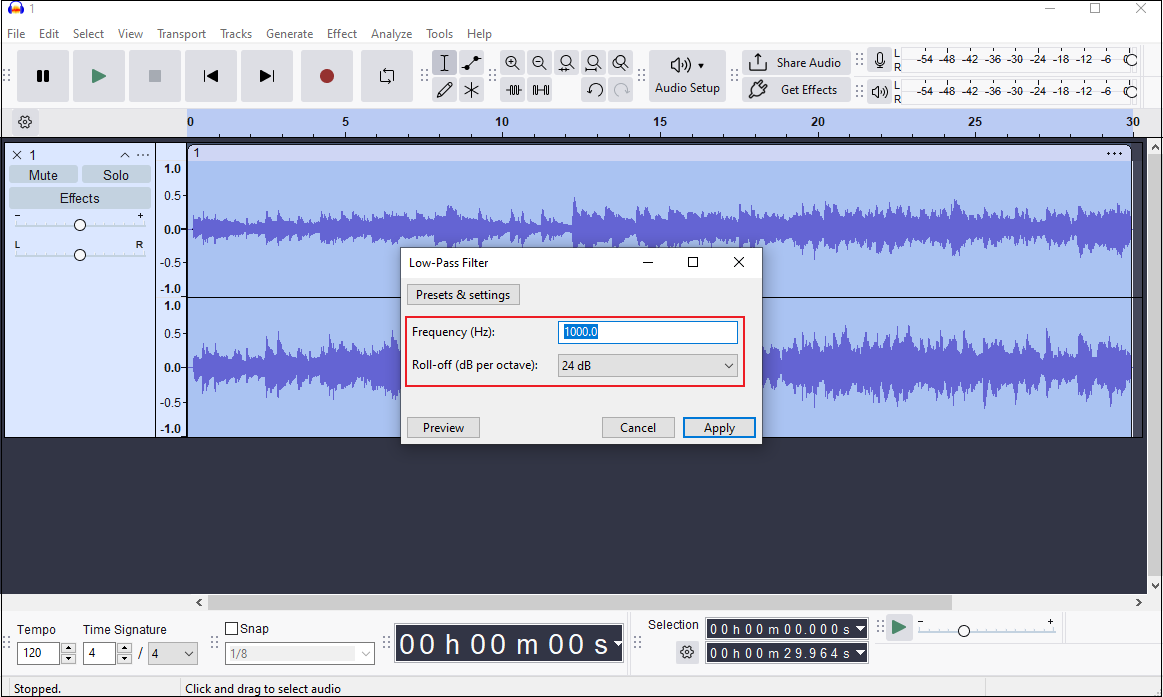Select the Selection tool
The image size is (1163, 697).
444,62
